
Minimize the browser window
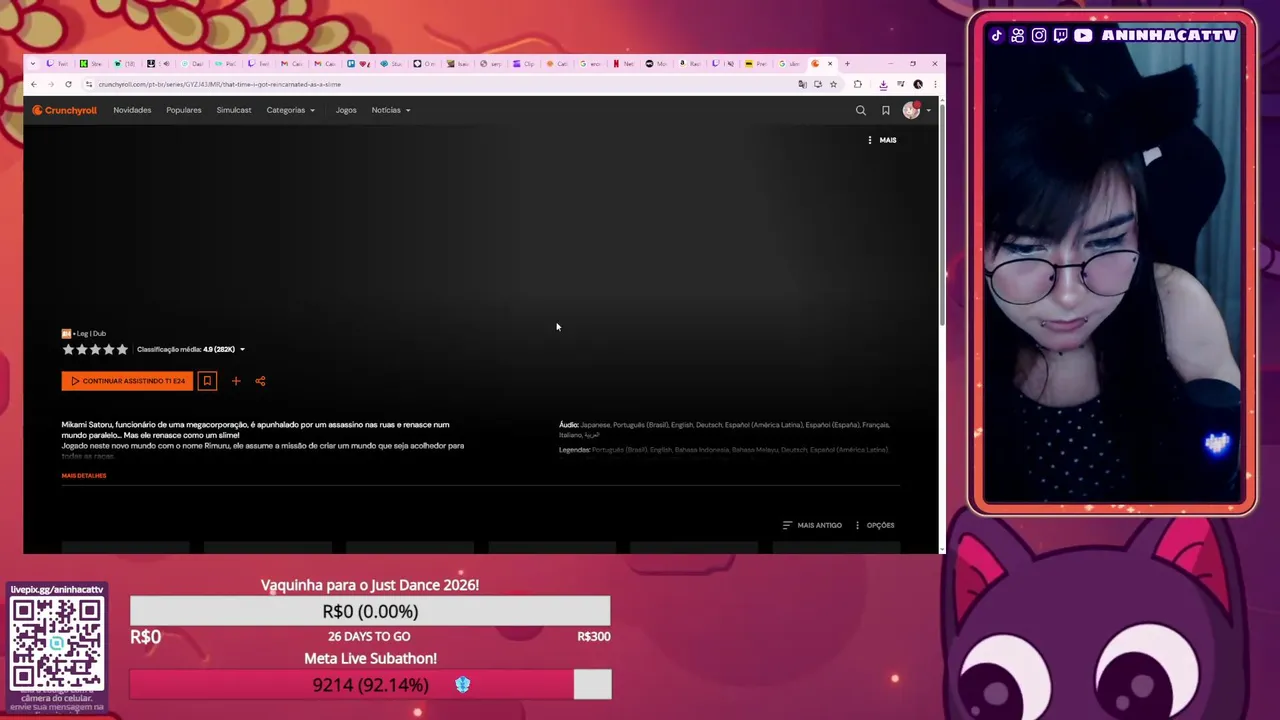point(890,64)
